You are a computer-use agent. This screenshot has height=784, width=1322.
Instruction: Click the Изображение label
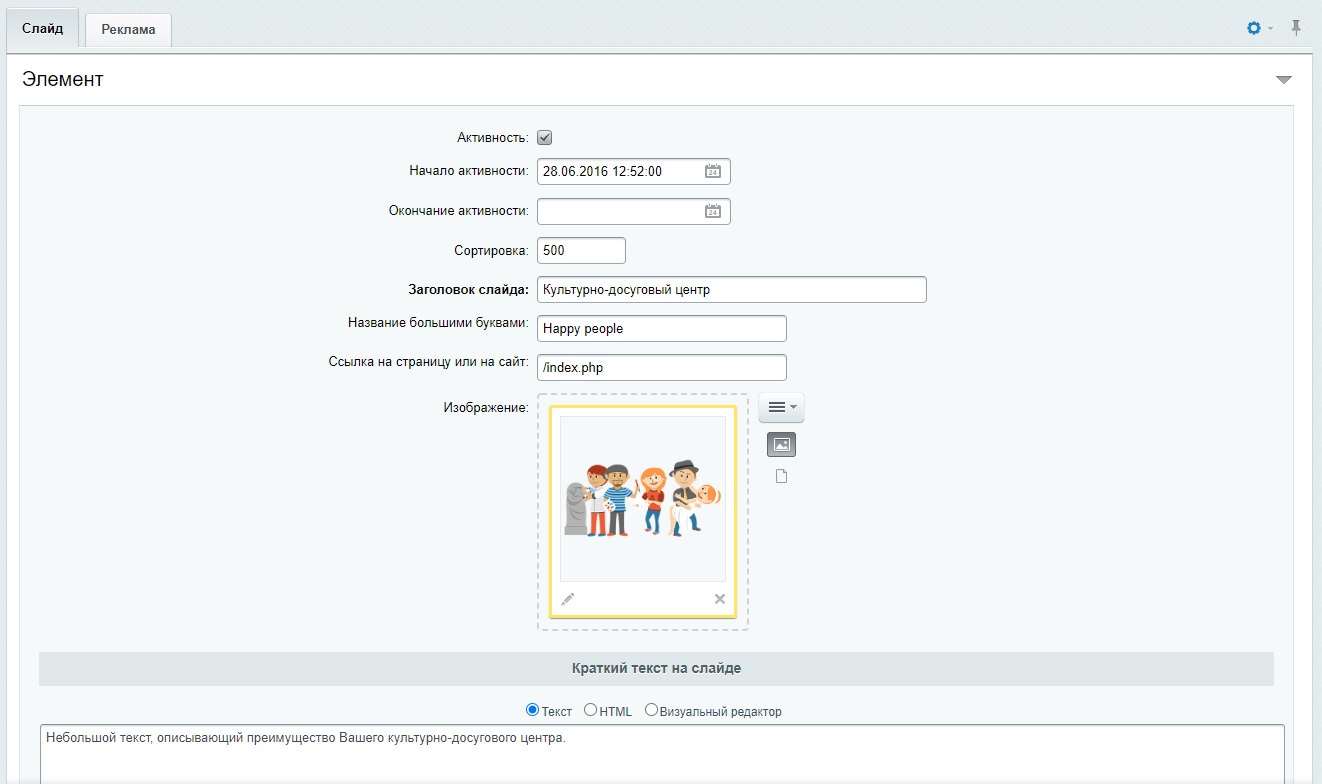pyautogui.click(x=486, y=408)
